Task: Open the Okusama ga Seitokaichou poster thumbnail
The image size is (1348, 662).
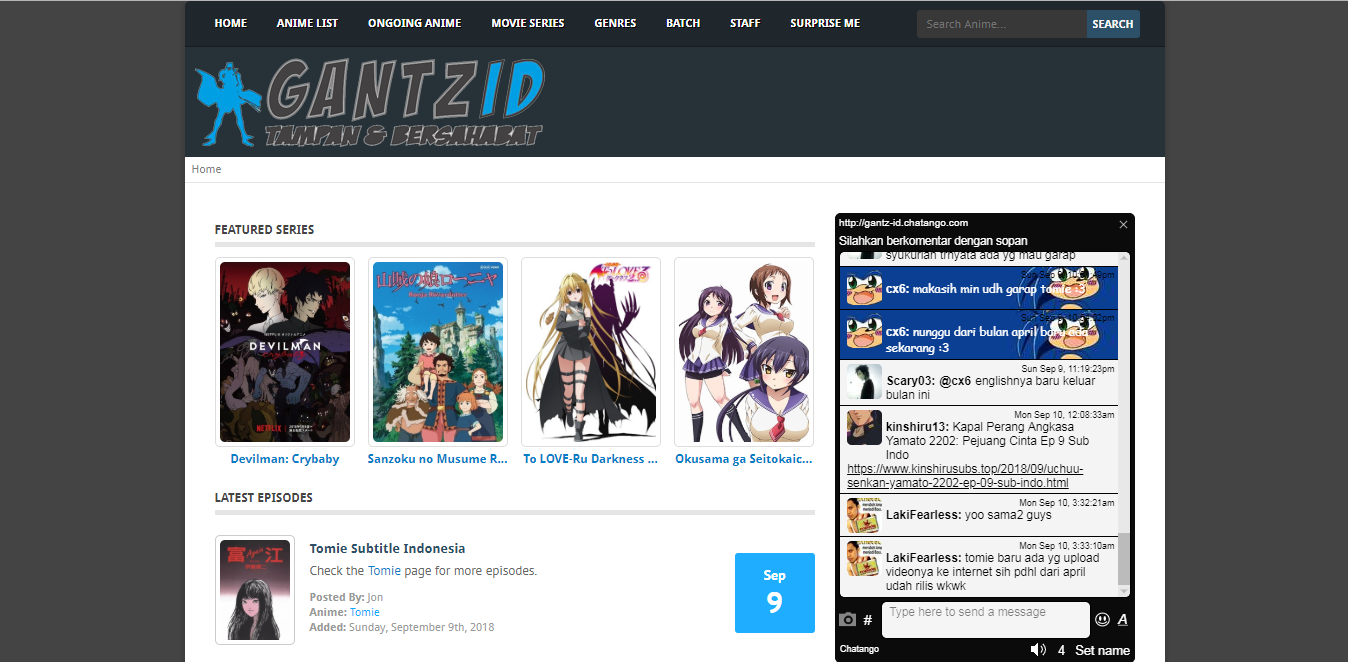Action: click(x=744, y=352)
